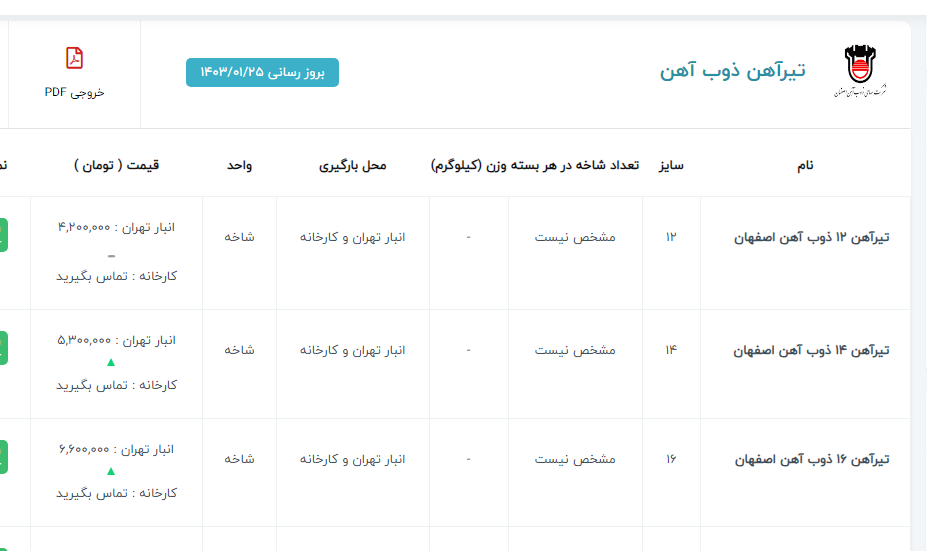The height and width of the screenshot is (551, 927).
Task: Click the سایز column header
Action: (670, 165)
